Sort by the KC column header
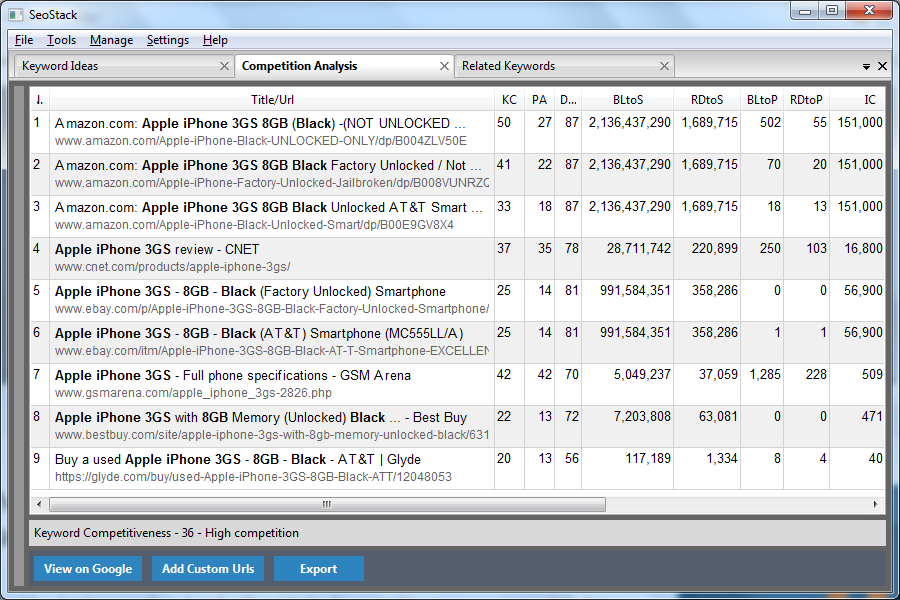900x600 pixels. click(x=509, y=100)
